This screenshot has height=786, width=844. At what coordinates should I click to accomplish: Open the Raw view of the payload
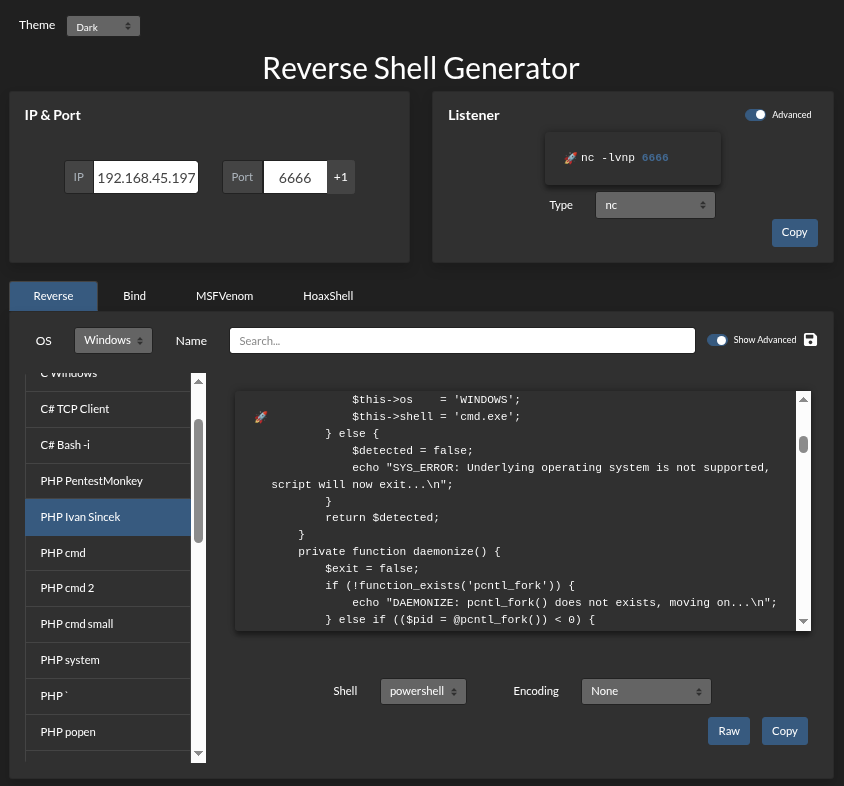(729, 731)
